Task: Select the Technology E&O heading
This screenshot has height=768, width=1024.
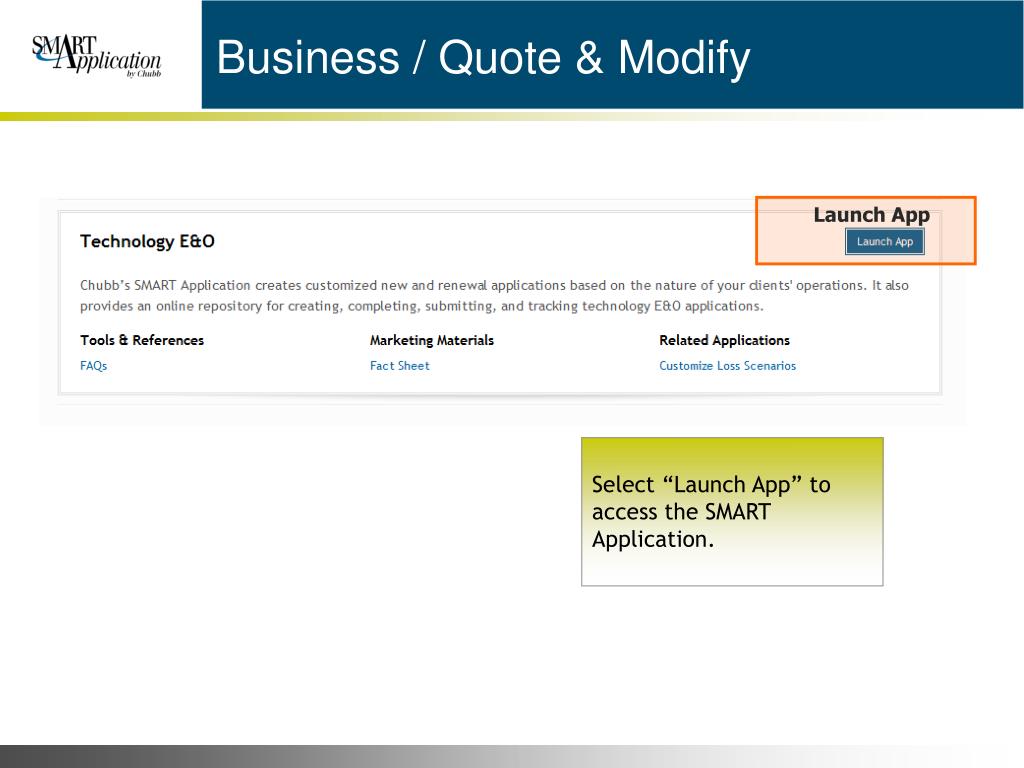Action: point(147,242)
